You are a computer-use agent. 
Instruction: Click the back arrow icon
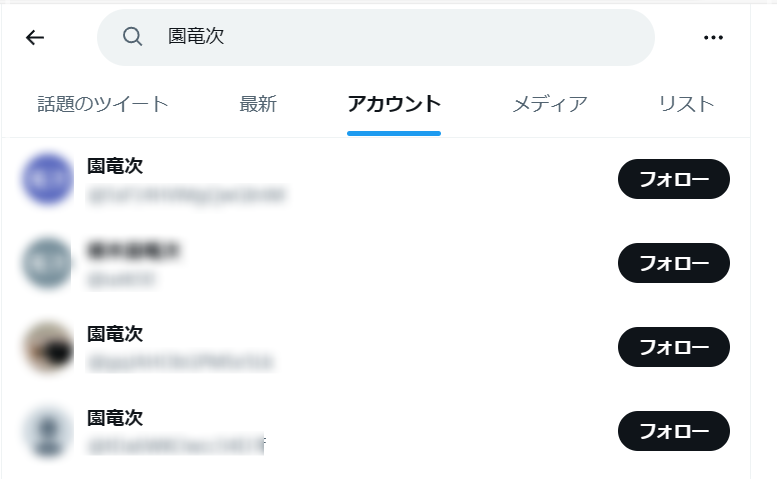tap(35, 37)
